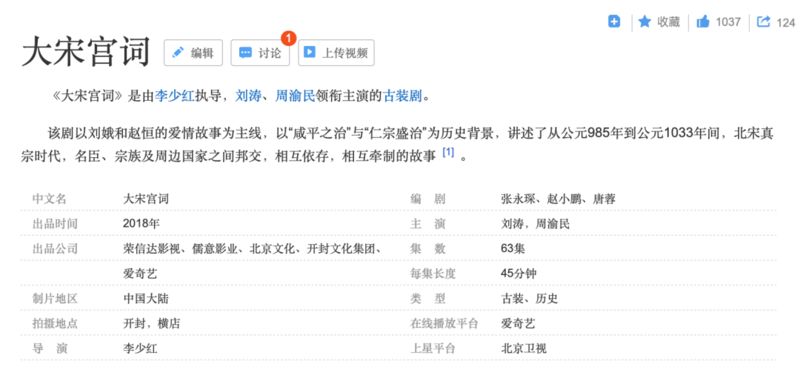Select the 类型 value 古装、历史

click(530, 299)
